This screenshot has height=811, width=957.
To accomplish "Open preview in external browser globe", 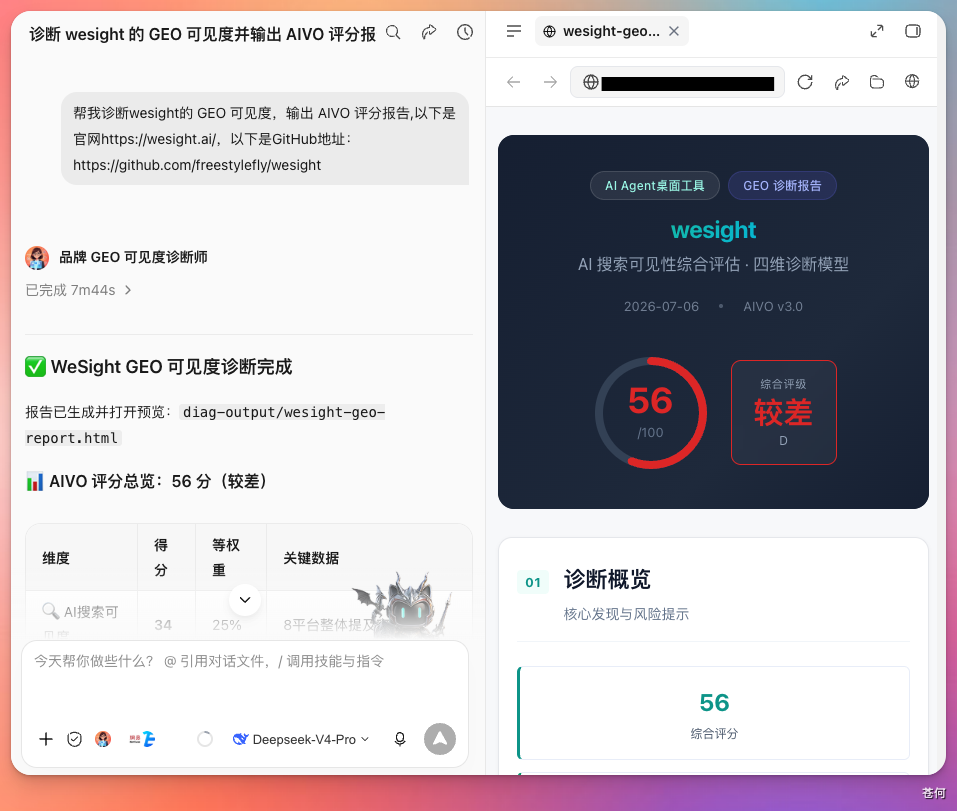I will (912, 81).
